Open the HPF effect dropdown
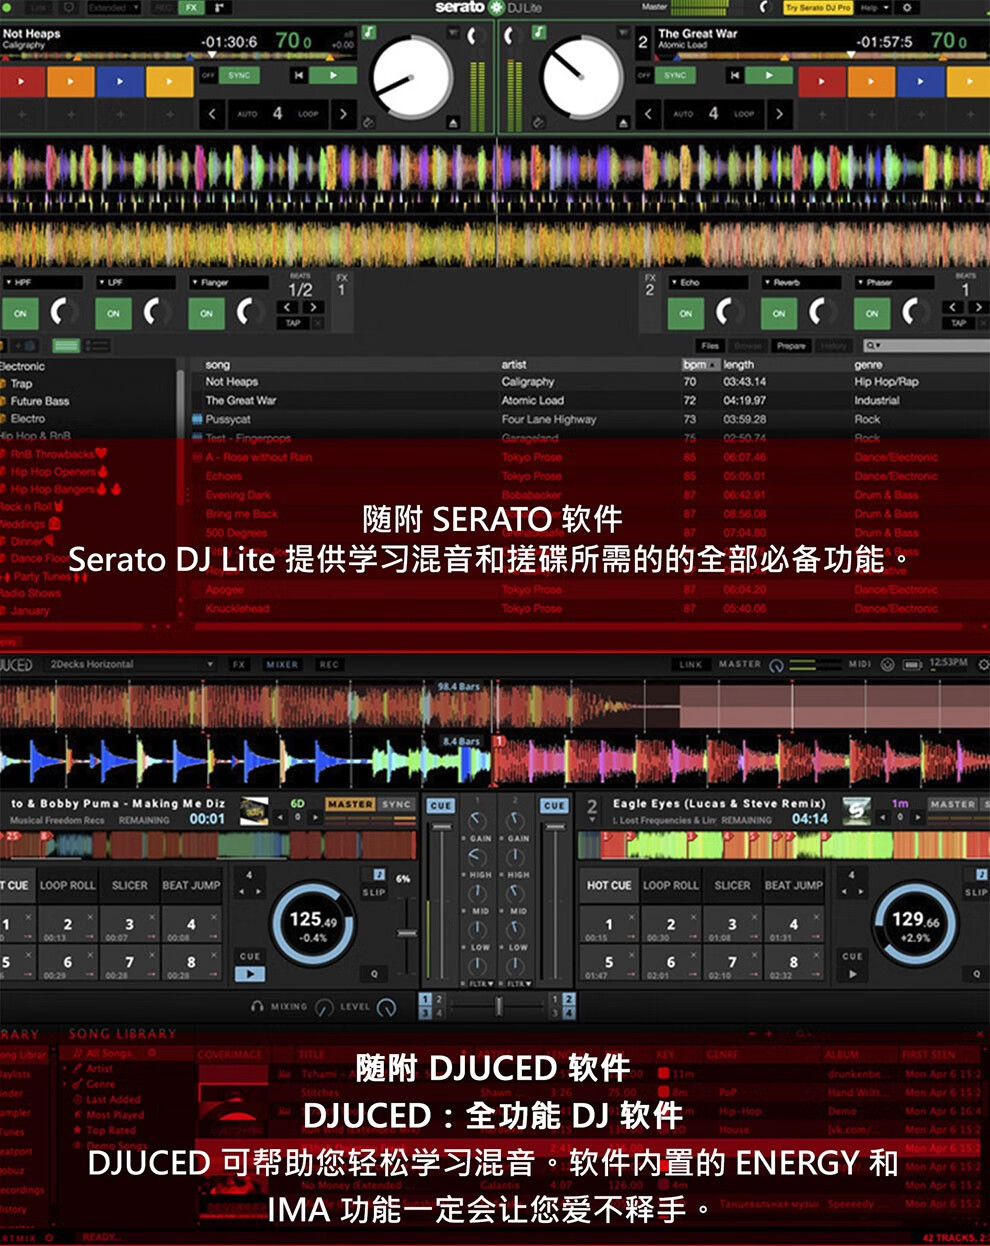The width and height of the screenshot is (990, 1246). (42, 282)
